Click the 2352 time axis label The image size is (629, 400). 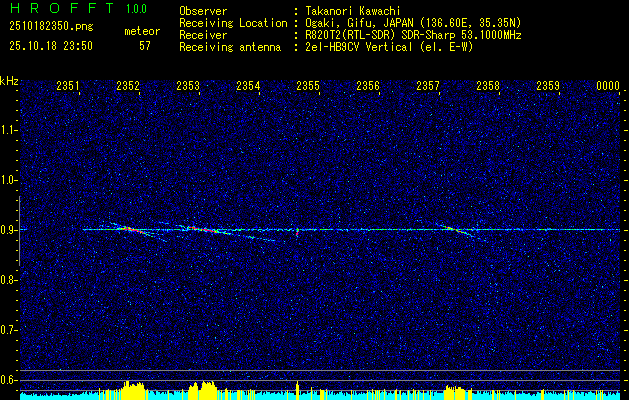pos(128,85)
